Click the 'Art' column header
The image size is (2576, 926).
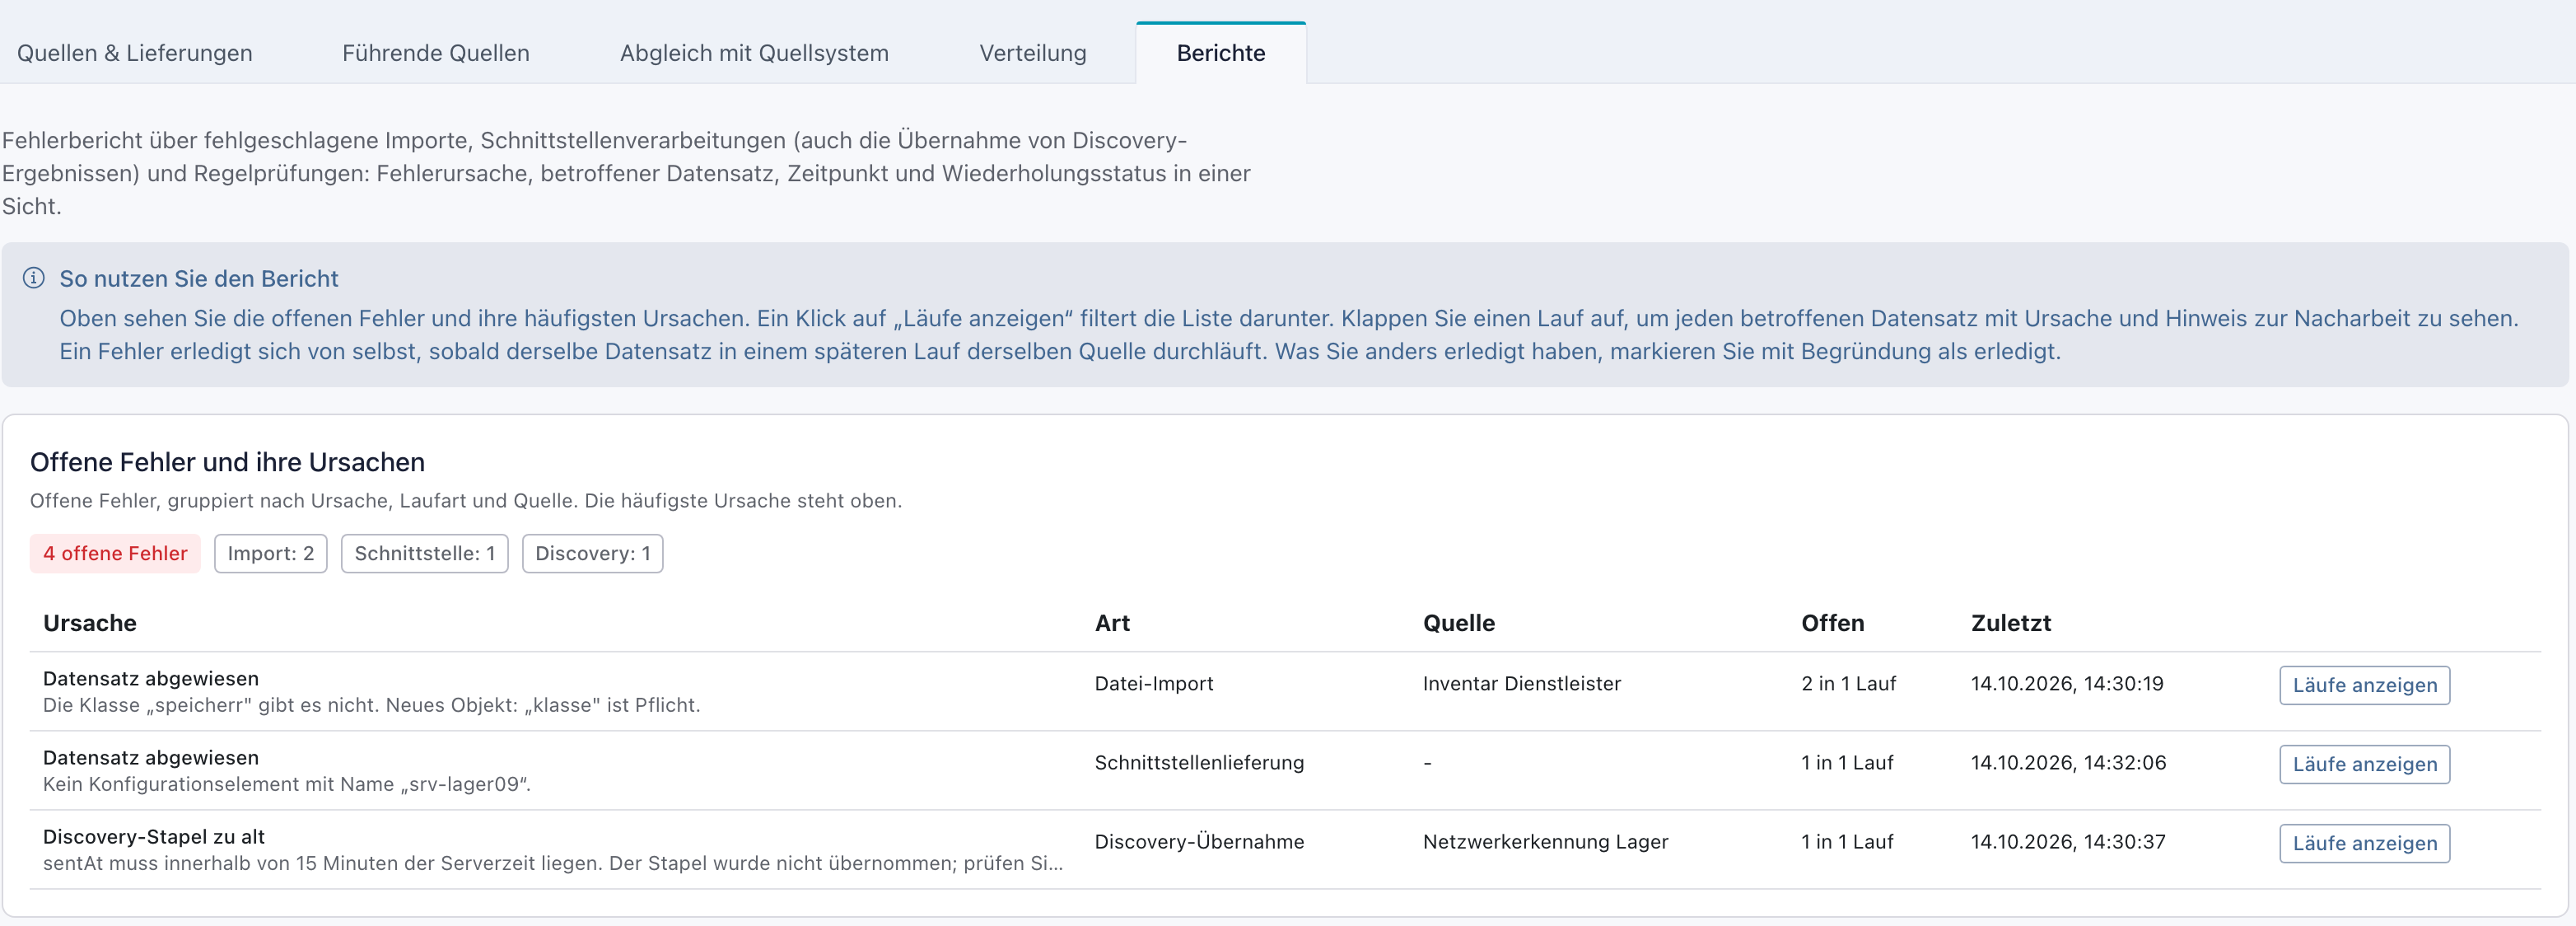1112,623
